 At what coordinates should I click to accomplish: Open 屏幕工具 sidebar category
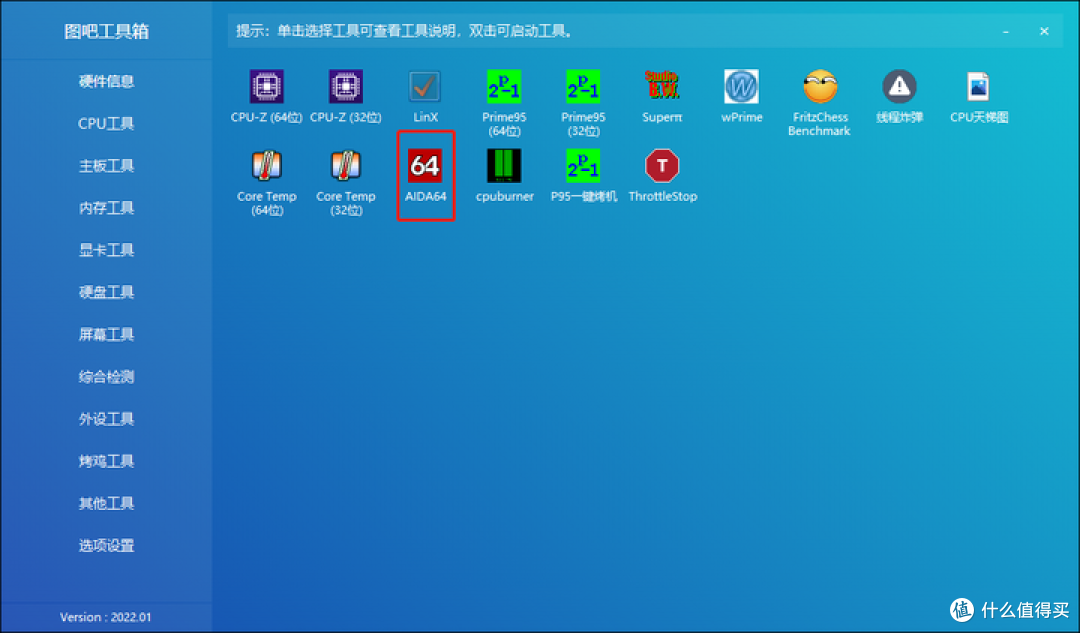click(x=106, y=335)
